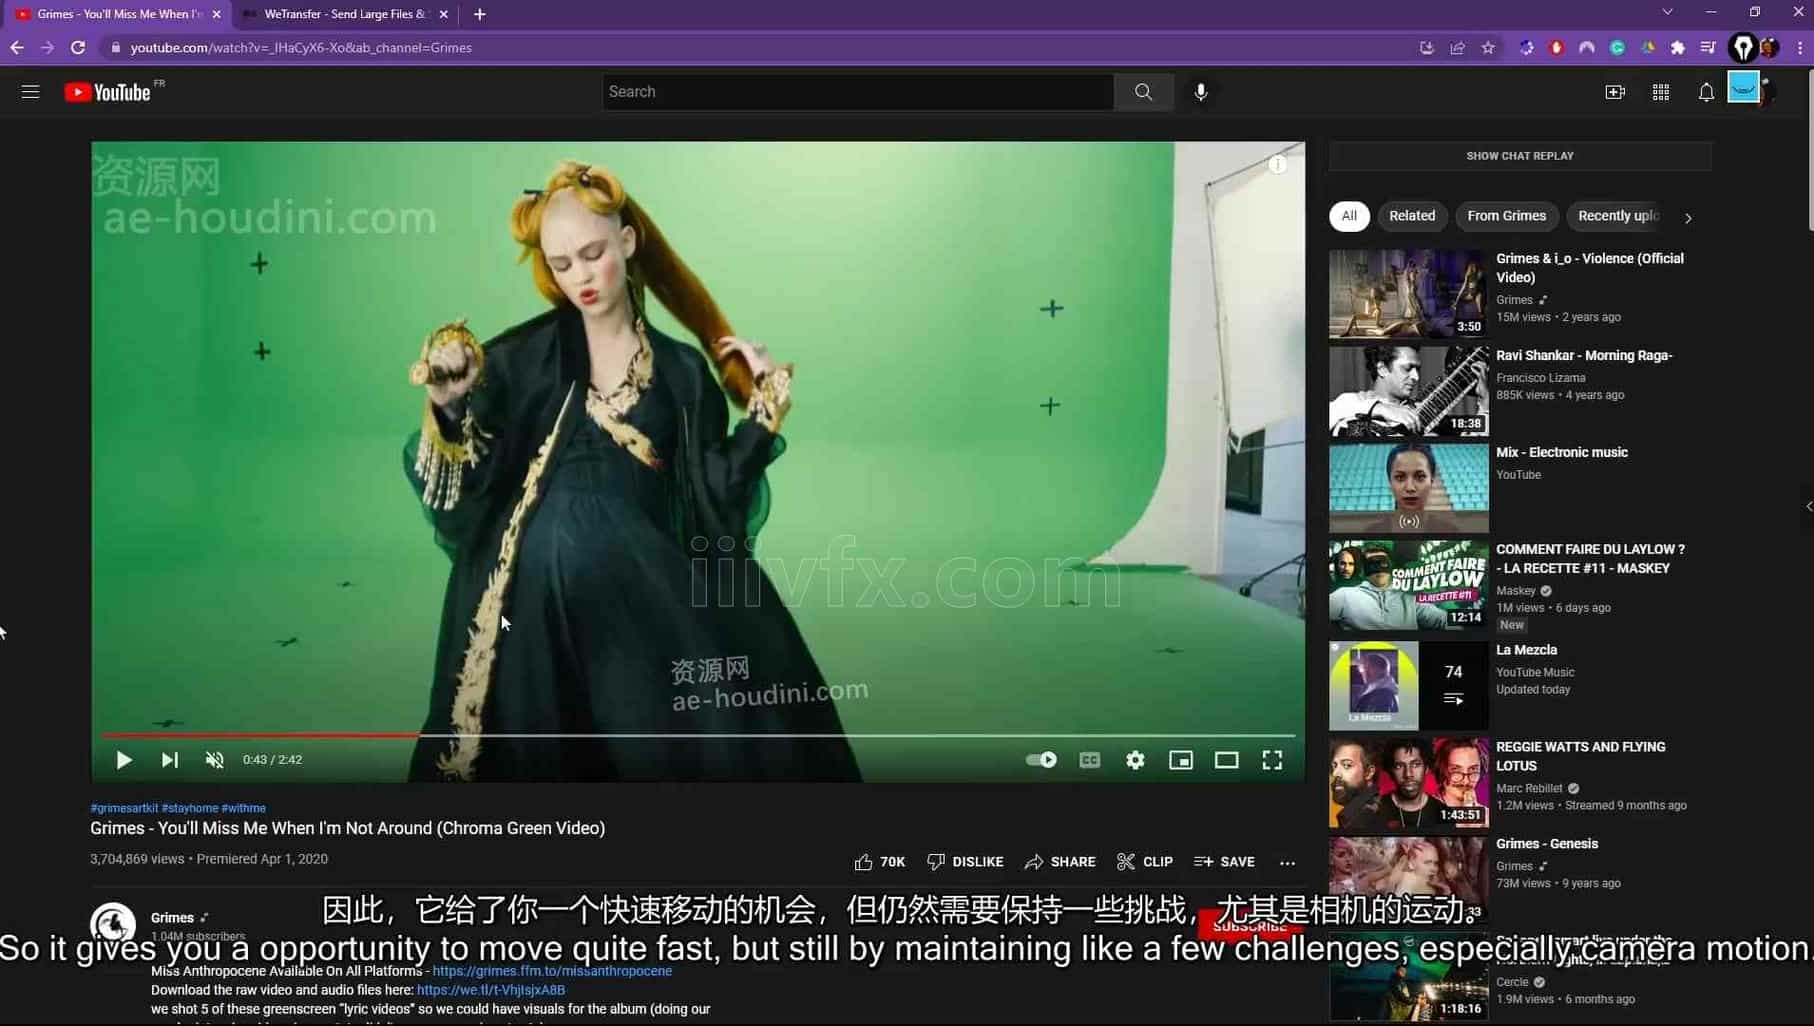Open Grimes & i_o Violence thumbnail
Image resolution: width=1814 pixels, height=1026 pixels.
pos(1408,294)
